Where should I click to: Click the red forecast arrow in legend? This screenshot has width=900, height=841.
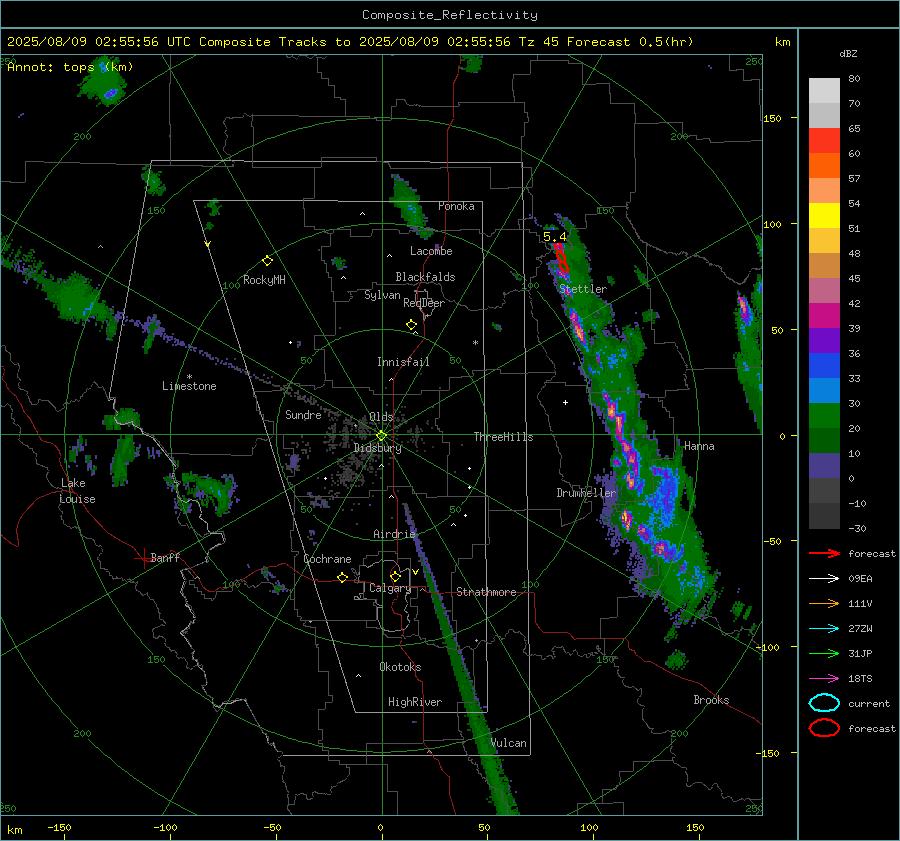[x=824, y=553]
